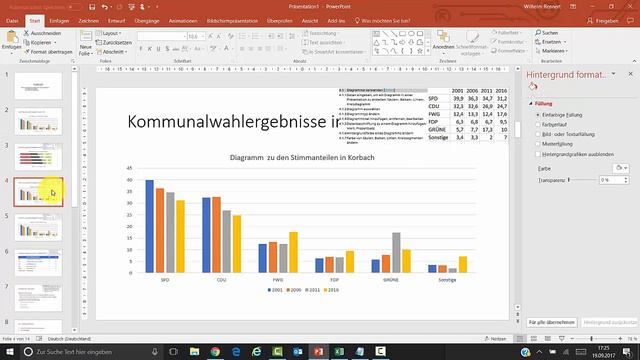The width and height of the screenshot is (640, 360).
Task: Insert a new slide with Neue Folie
Action: click(x=86, y=44)
